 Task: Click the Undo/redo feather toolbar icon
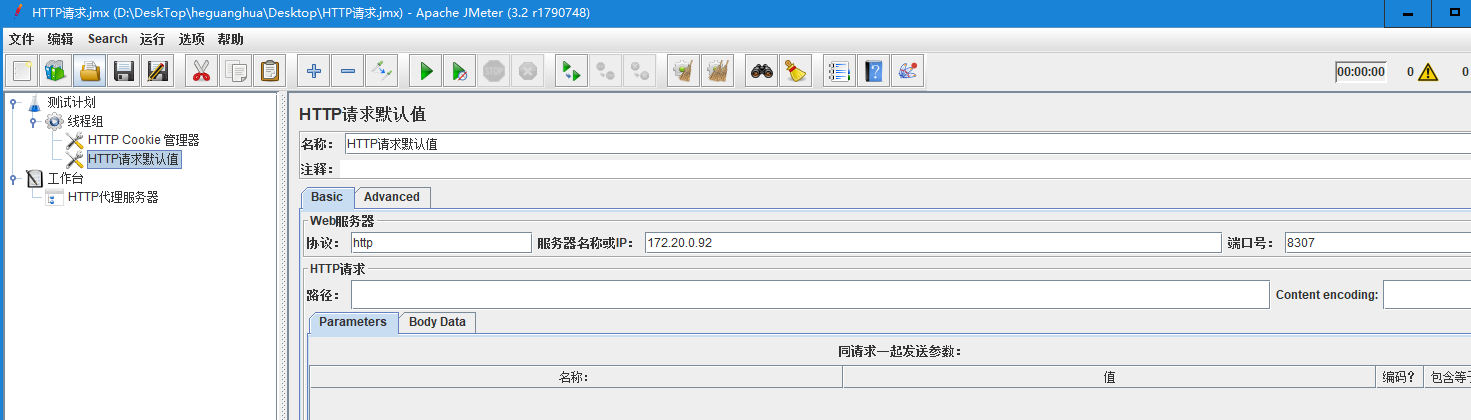pyautogui.click(x=908, y=71)
